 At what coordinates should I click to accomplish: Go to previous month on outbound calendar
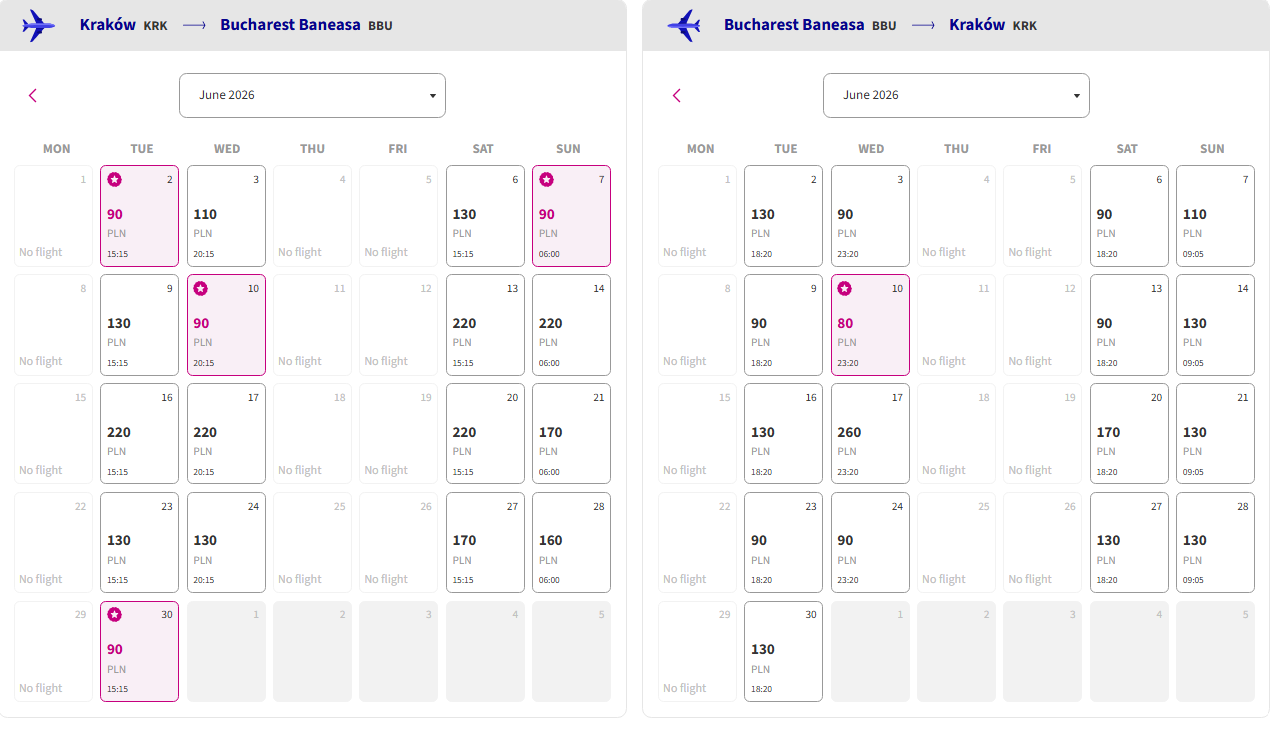pyautogui.click(x=33, y=95)
